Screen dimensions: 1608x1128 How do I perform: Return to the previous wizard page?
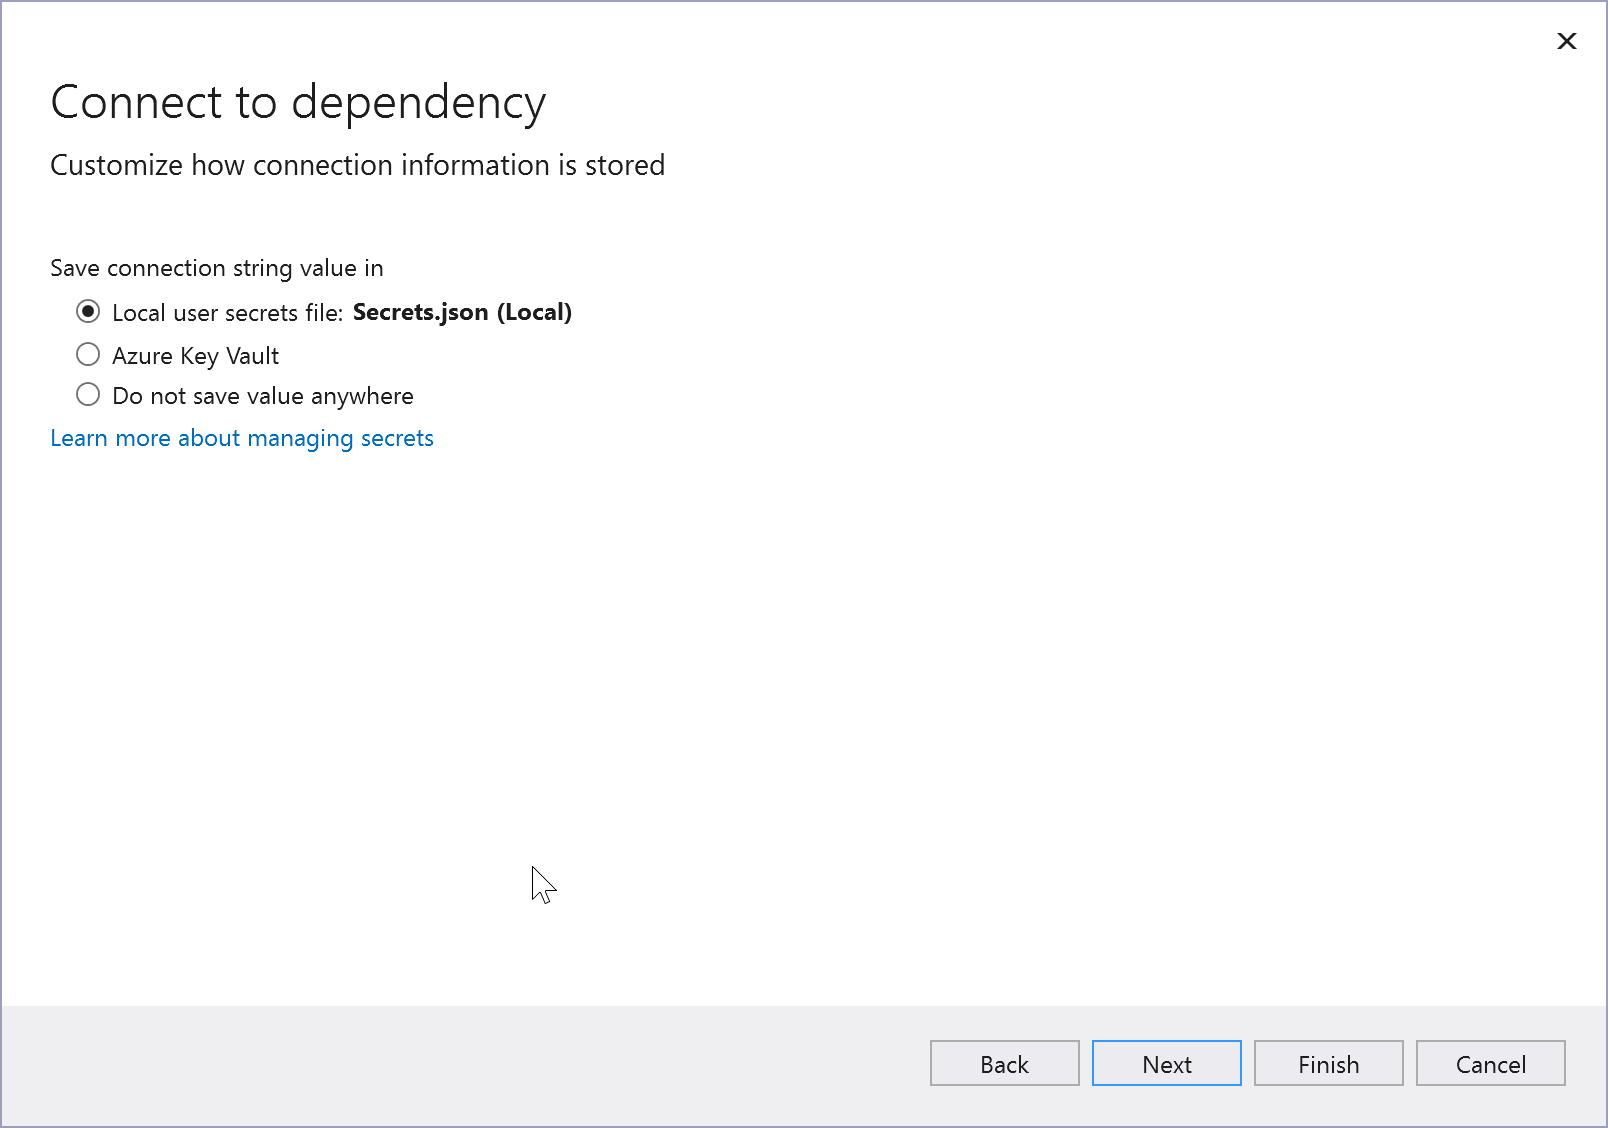click(x=1004, y=1063)
